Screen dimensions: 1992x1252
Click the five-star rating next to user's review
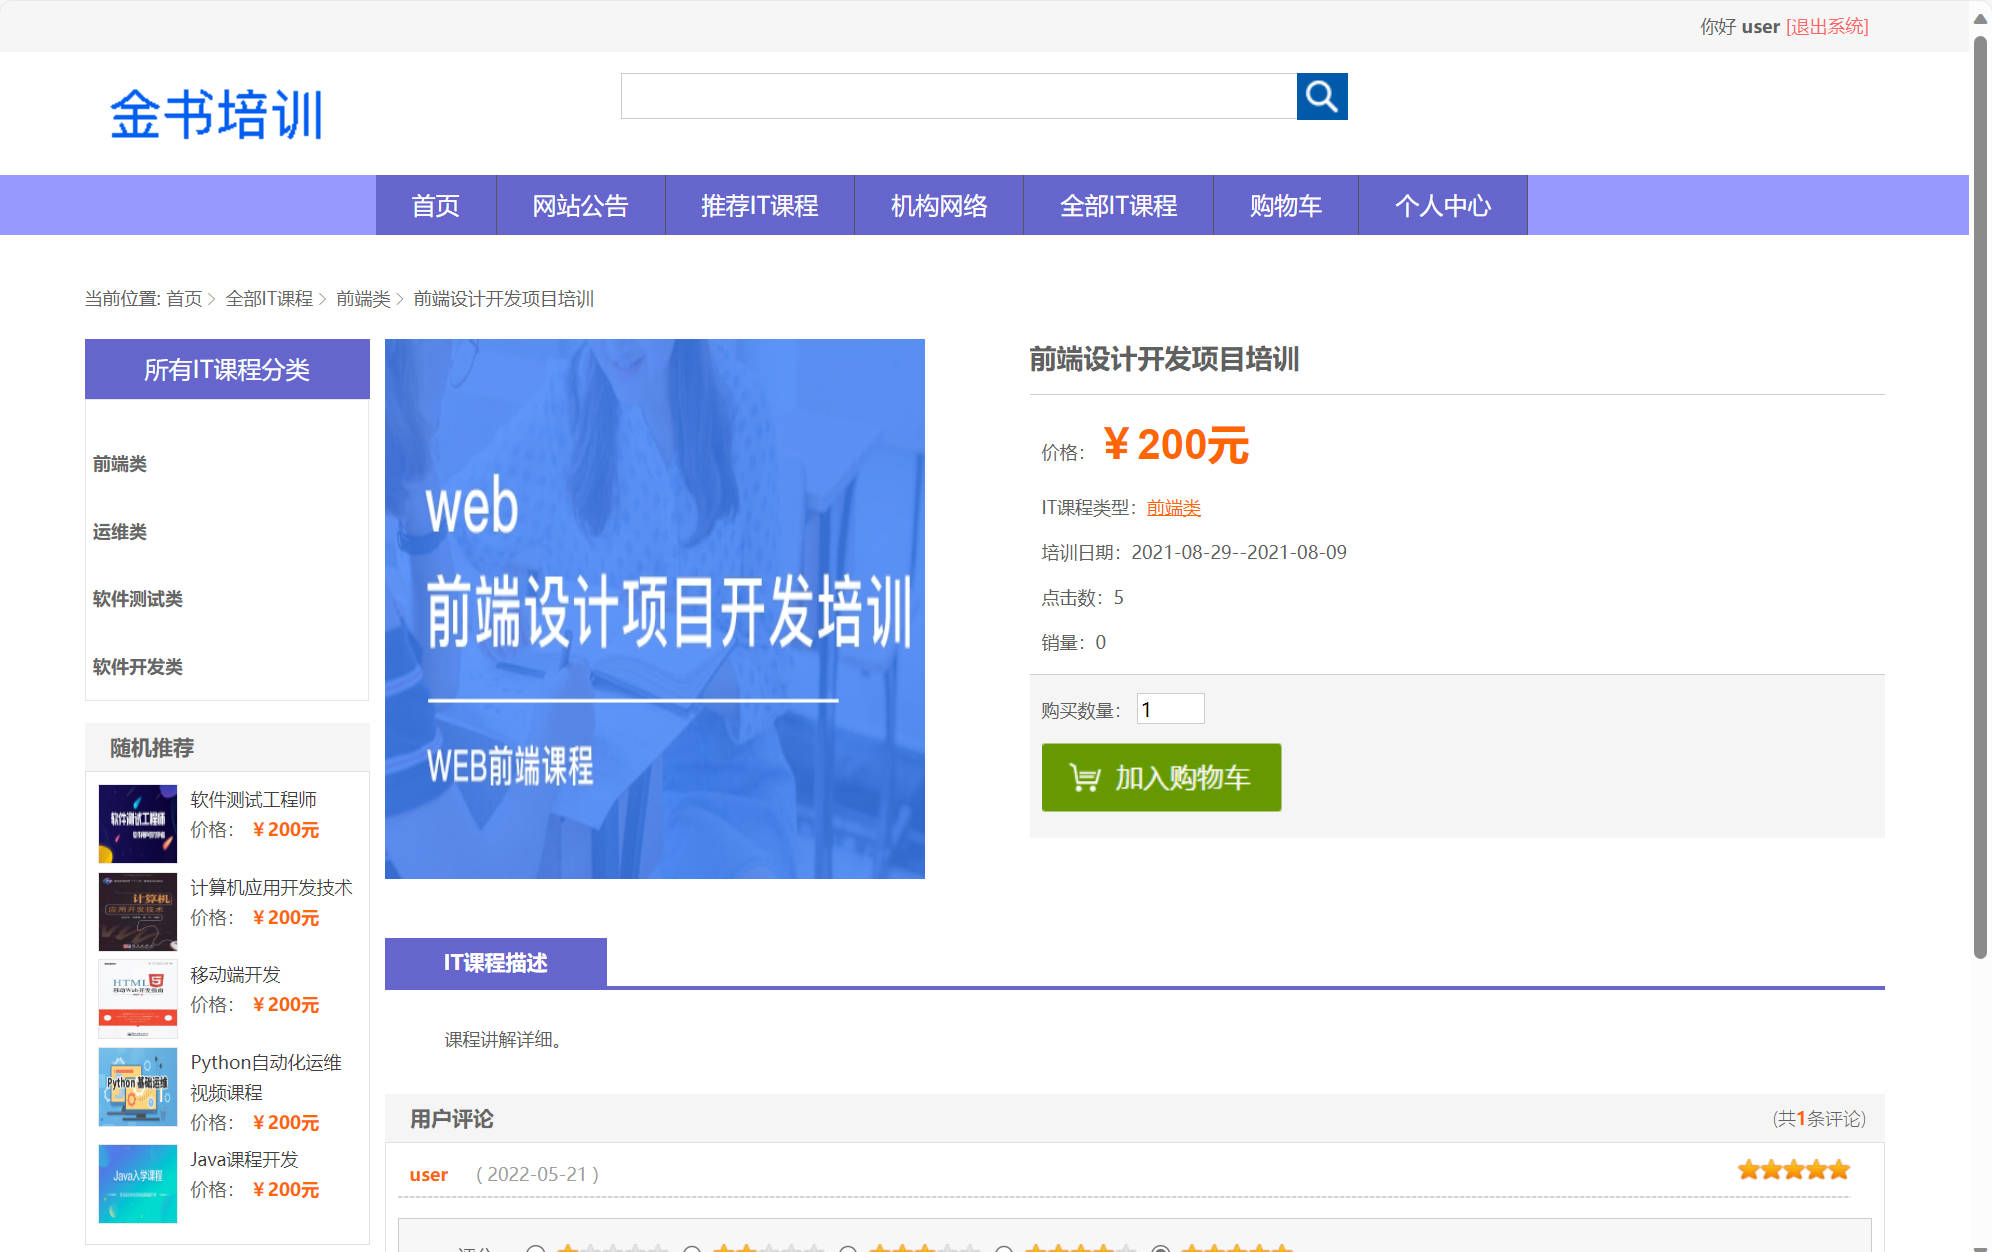[1792, 1168]
